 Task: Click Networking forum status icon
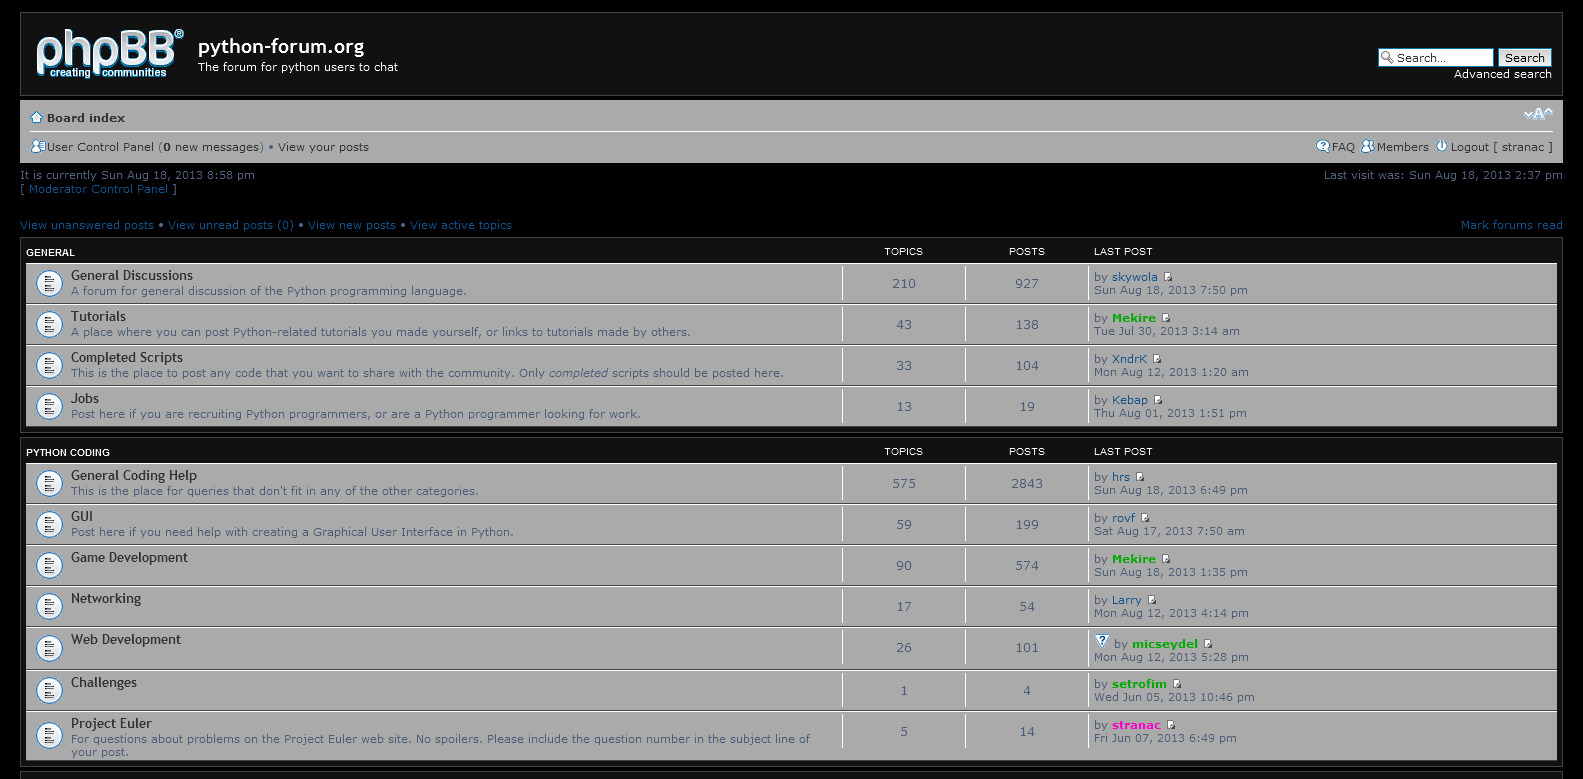click(x=49, y=607)
